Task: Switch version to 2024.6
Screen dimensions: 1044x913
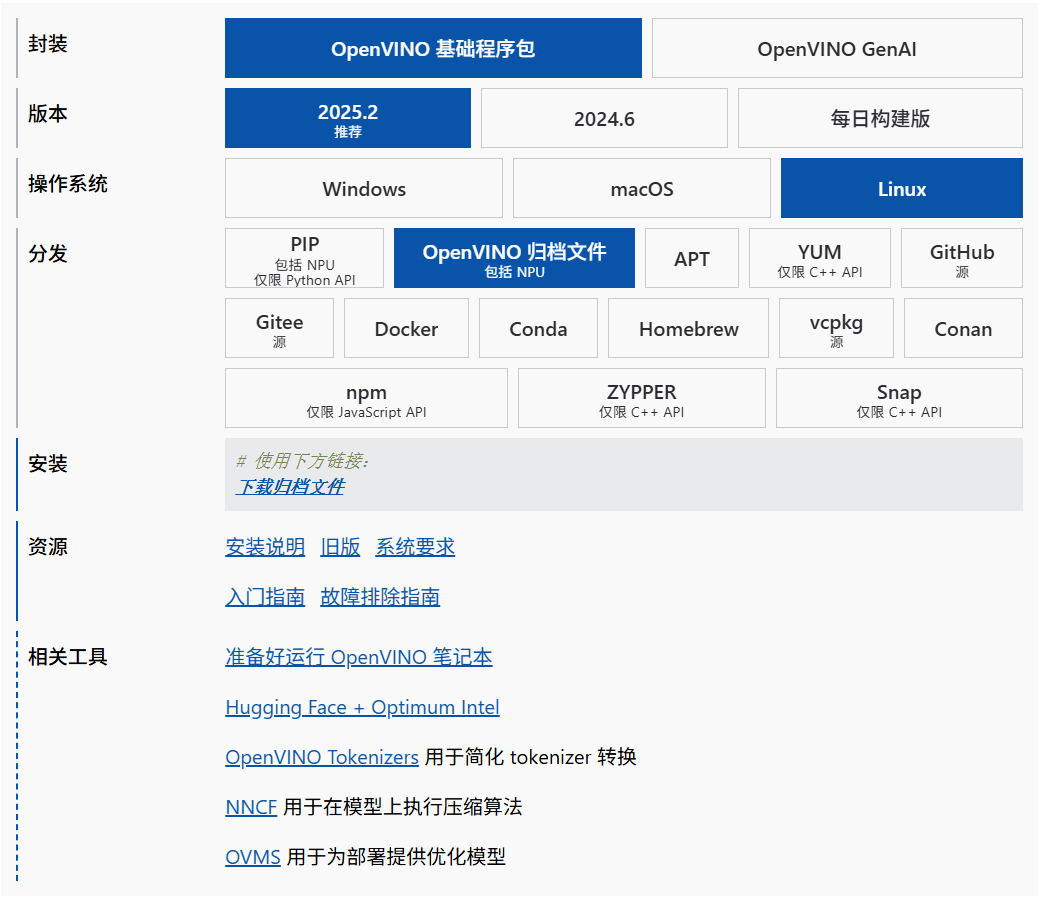Action: tap(604, 117)
